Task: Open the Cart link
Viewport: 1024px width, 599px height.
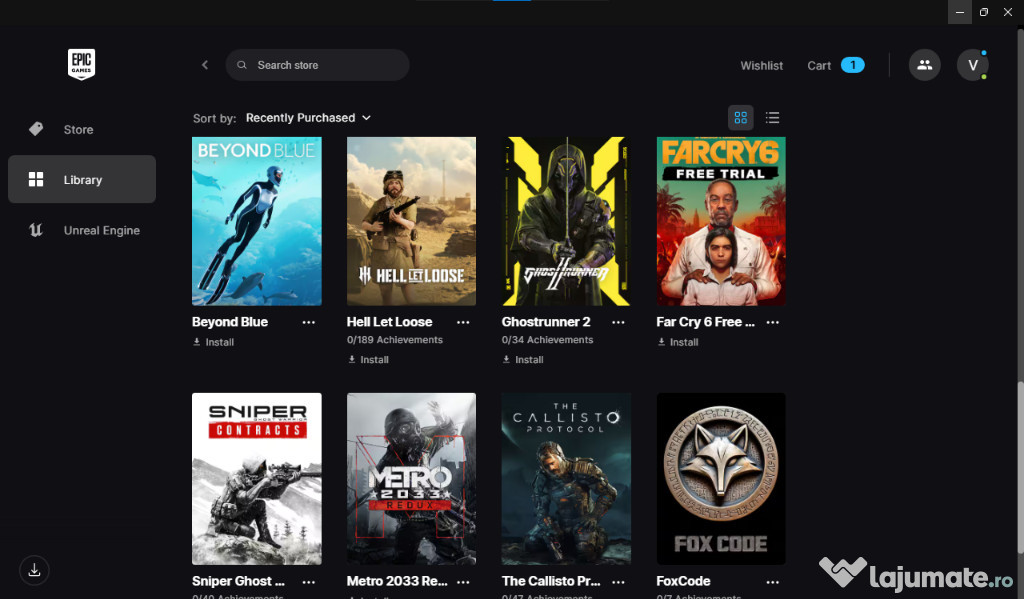Action: pos(819,65)
